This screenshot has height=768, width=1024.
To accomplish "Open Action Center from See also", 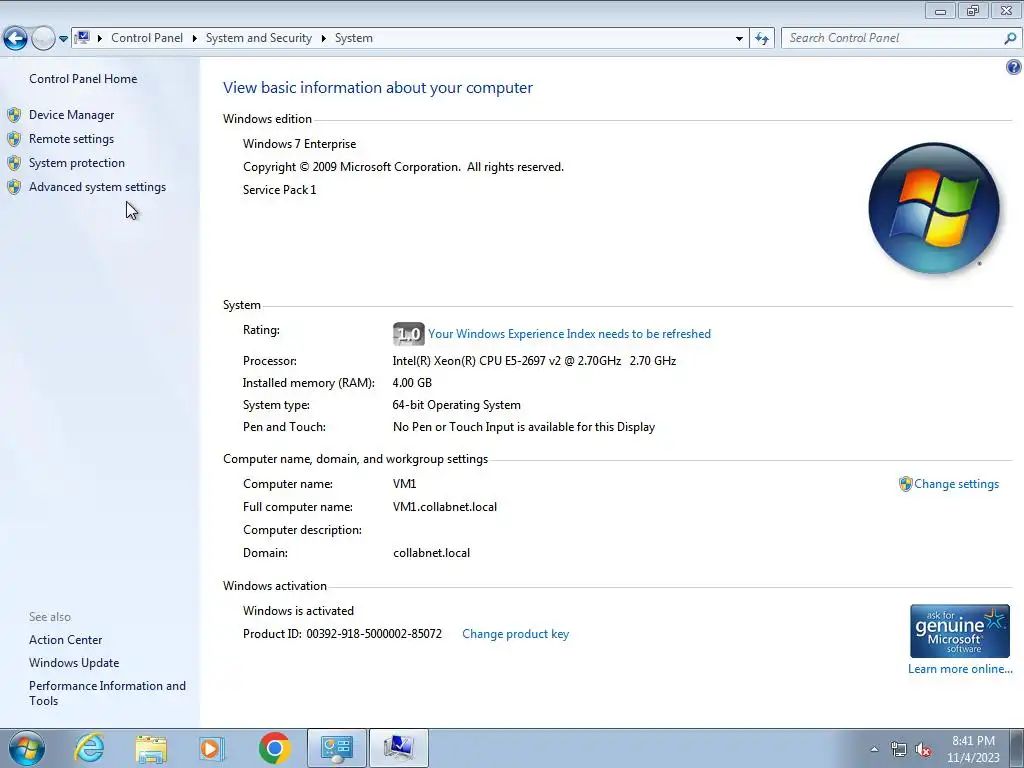I will point(65,640).
